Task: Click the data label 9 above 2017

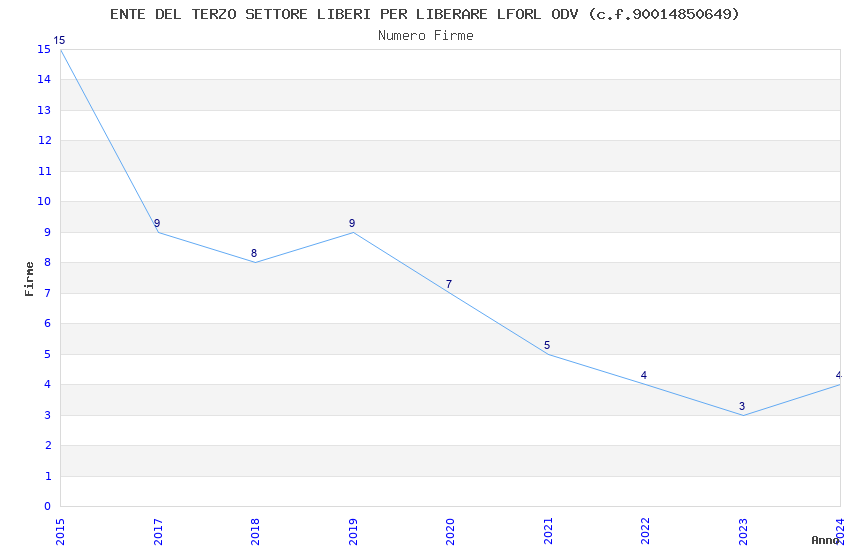Action: click(157, 223)
